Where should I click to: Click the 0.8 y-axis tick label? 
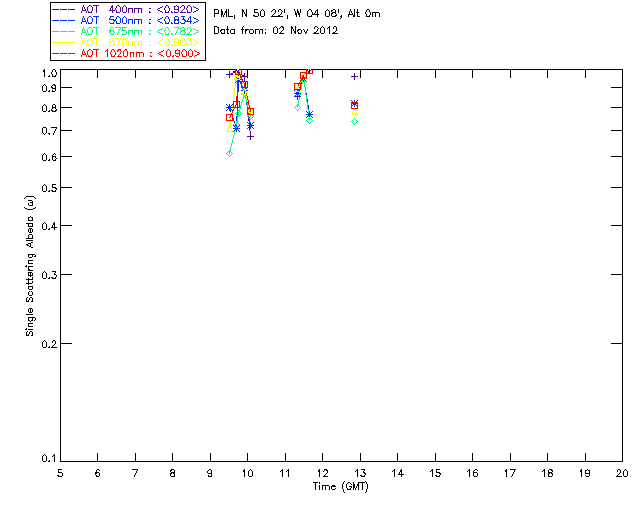click(x=49, y=109)
